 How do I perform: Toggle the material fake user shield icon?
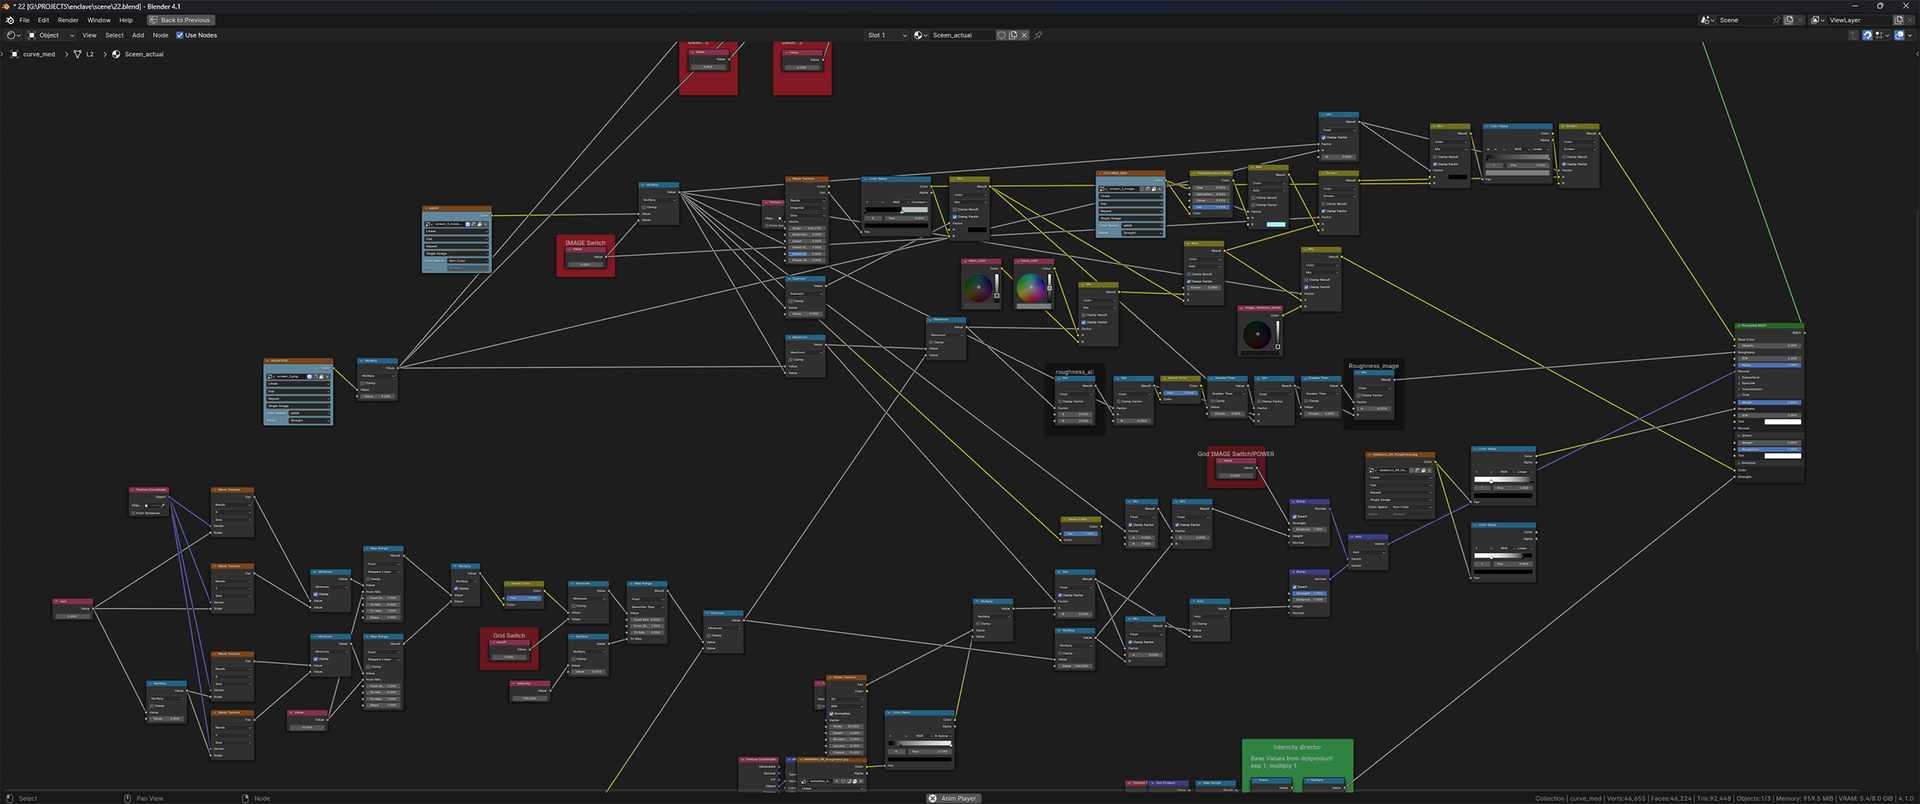click(1002, 35)
